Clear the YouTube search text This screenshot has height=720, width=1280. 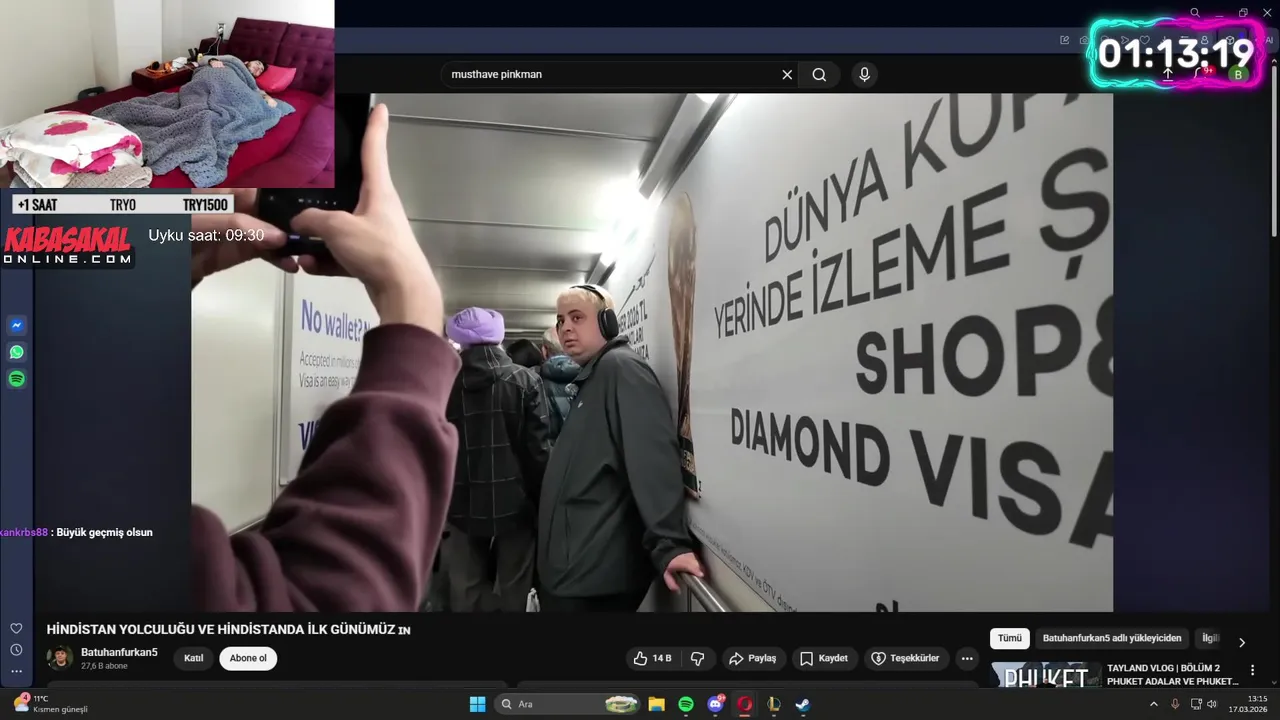tap(787, 75)
